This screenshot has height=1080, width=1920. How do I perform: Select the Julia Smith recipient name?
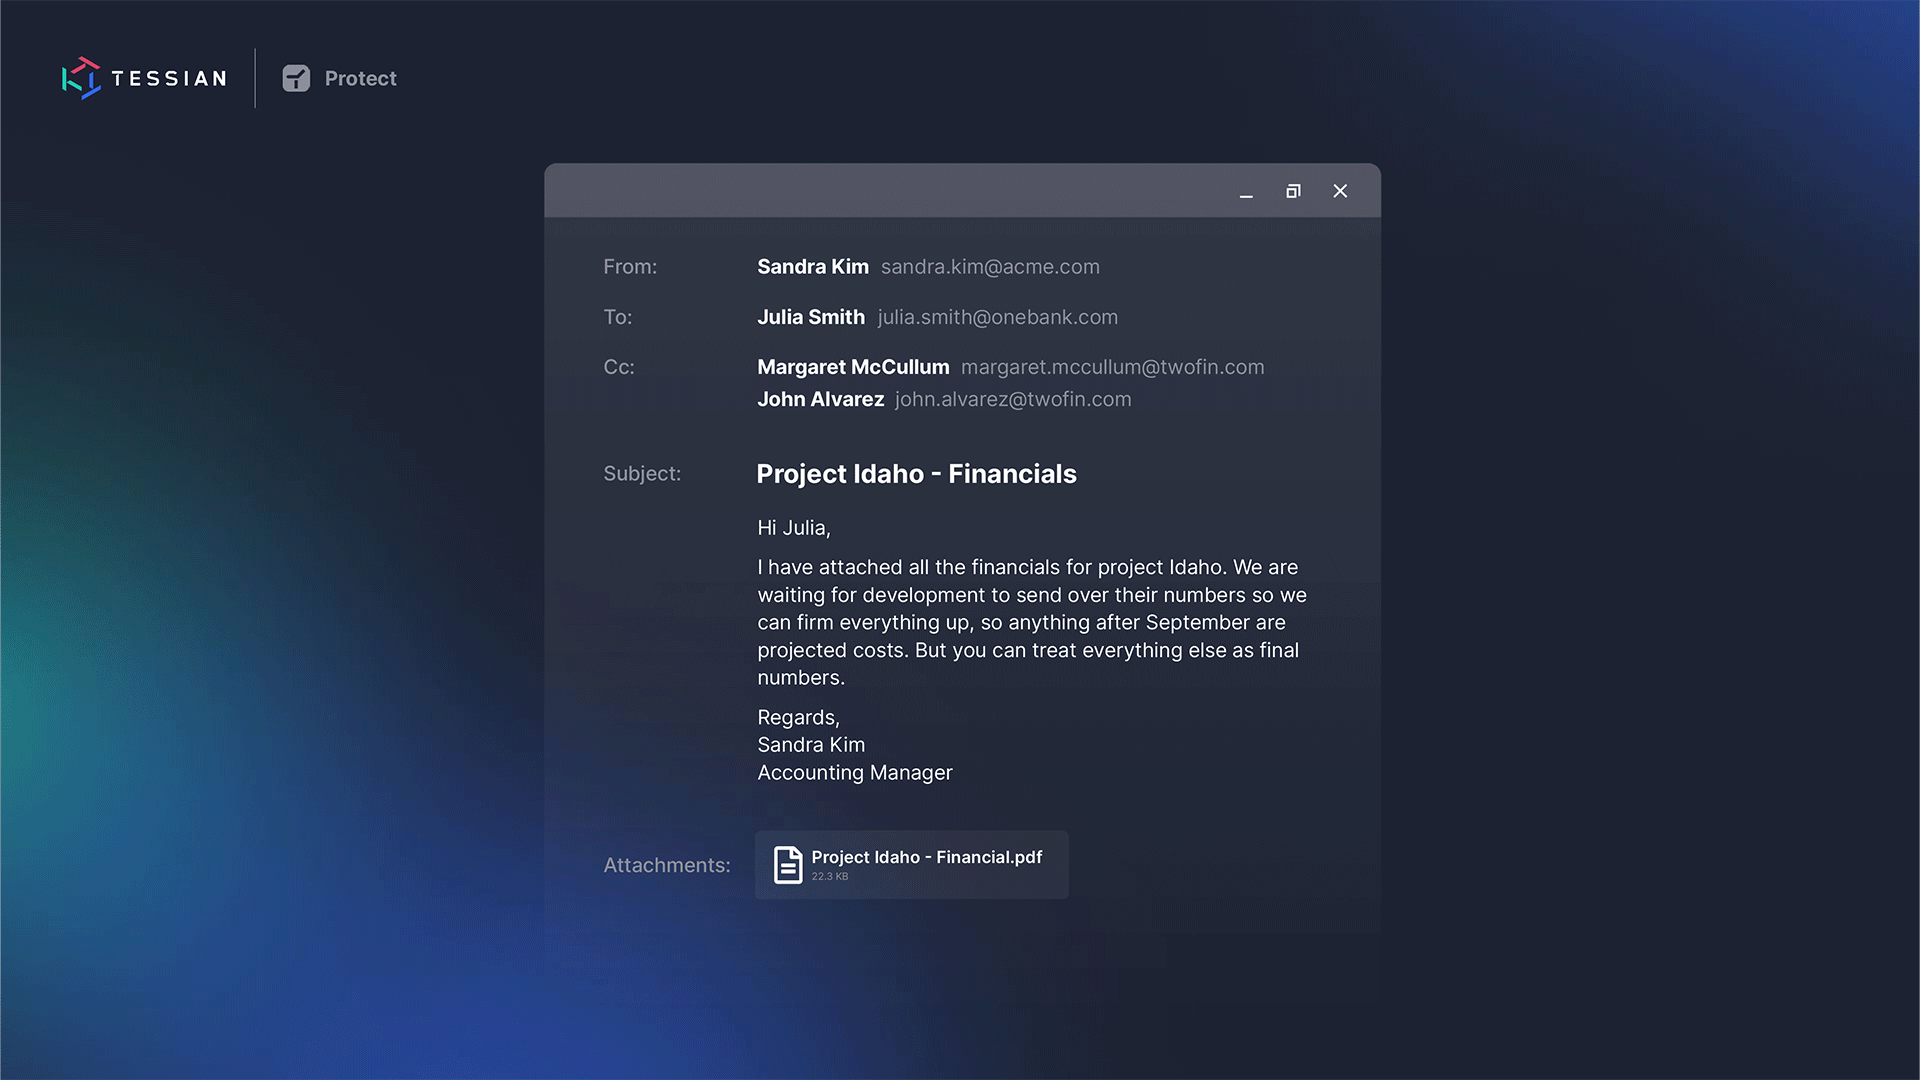point(810,317)
